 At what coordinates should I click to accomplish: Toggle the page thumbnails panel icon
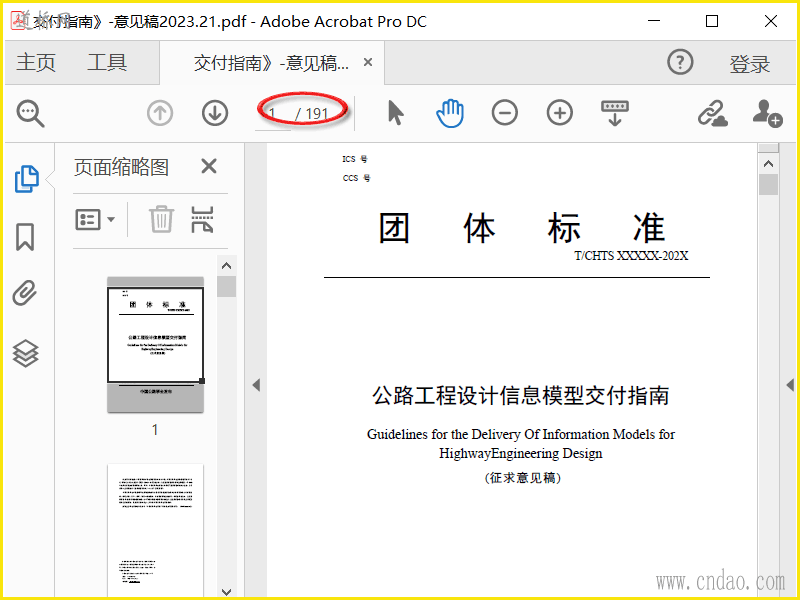27,179
